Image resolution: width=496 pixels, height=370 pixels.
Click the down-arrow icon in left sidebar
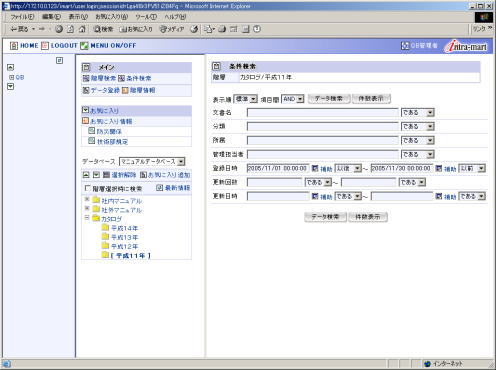point(11,87)
